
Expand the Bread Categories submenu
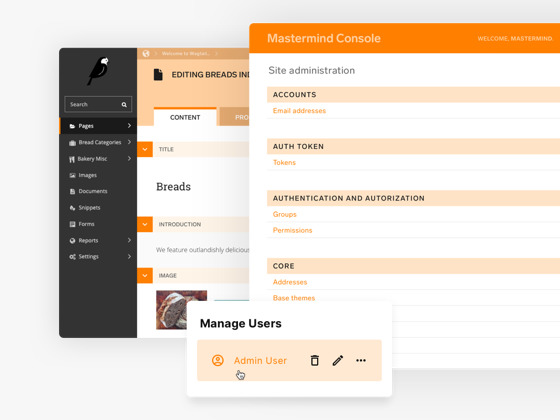(129, 142)
